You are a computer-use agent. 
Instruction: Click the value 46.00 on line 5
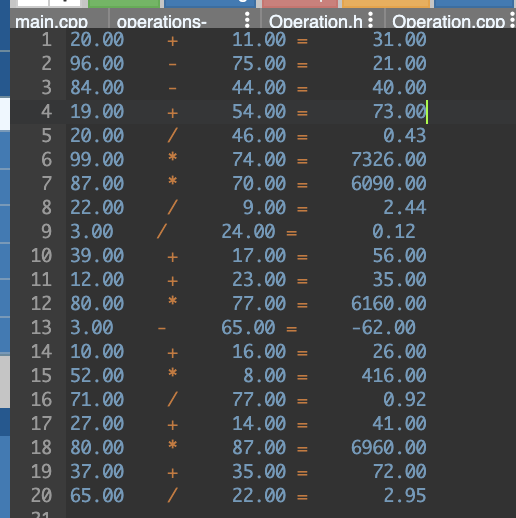pos(259,136)
